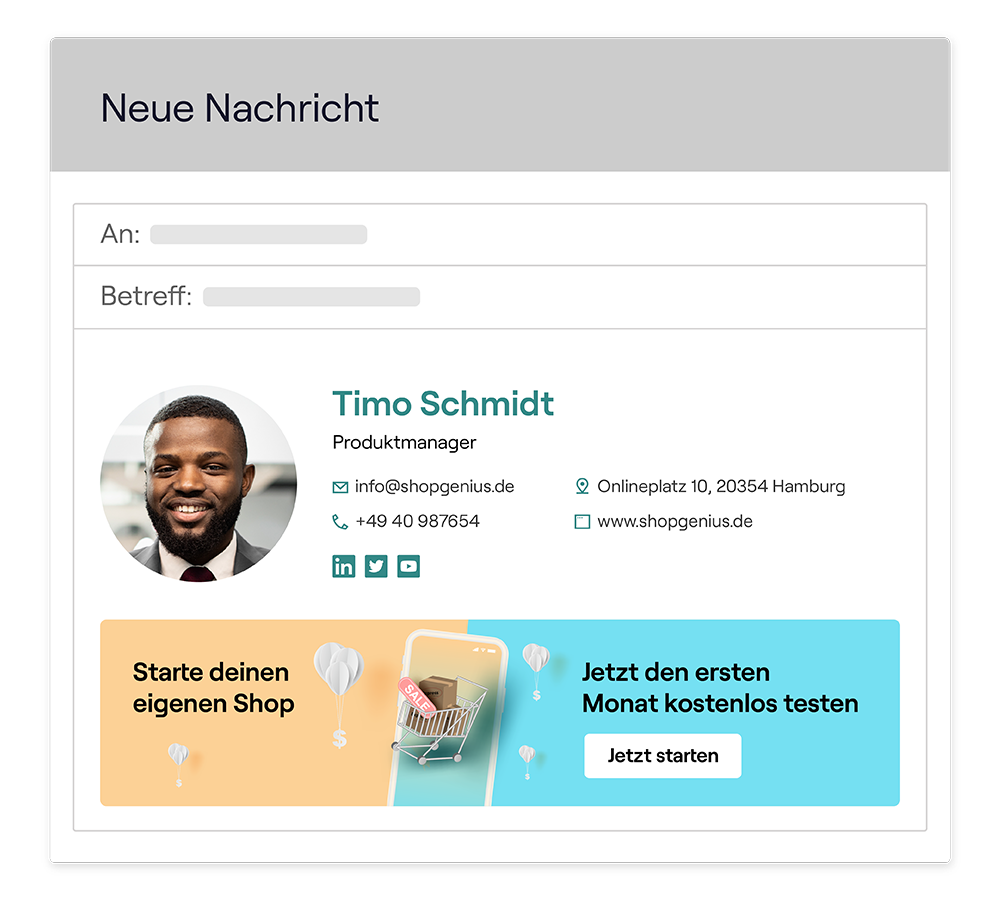The width and height of the screenshot is (1000, 900).
Task: Click the phone icon beside +49 40 987654
Action: pos(340,522)
